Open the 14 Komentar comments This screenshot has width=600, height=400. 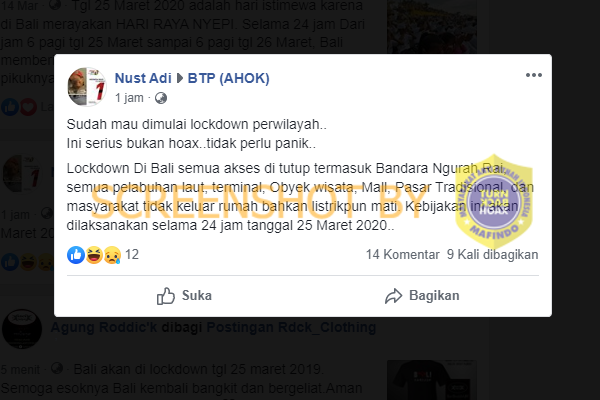pos(403,255)
